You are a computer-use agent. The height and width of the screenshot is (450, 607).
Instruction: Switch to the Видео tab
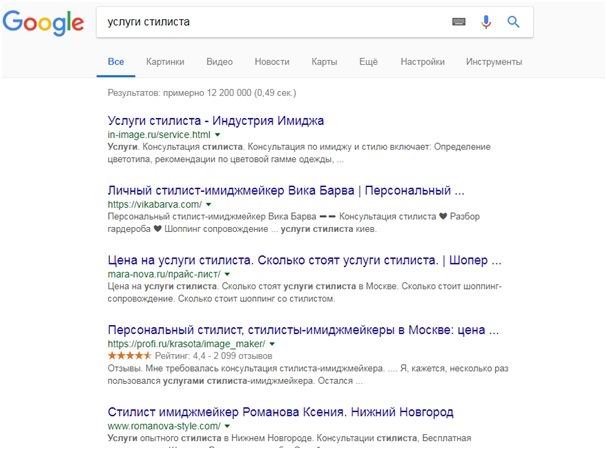tap(219, 62)
